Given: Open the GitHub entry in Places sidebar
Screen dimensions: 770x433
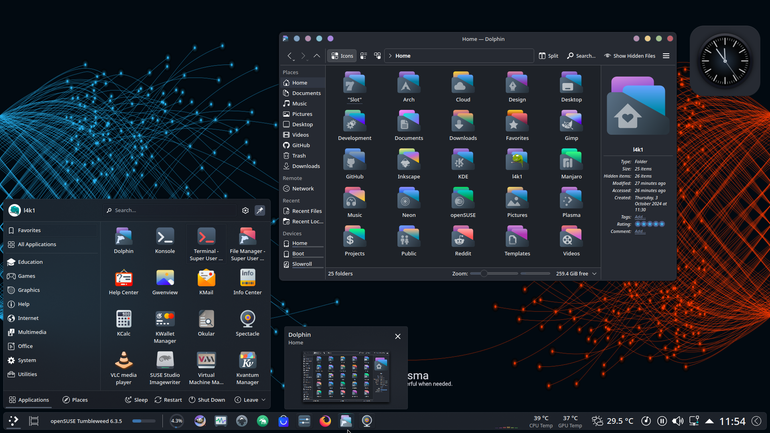Looking at the screenshot, I should (301, 145).
